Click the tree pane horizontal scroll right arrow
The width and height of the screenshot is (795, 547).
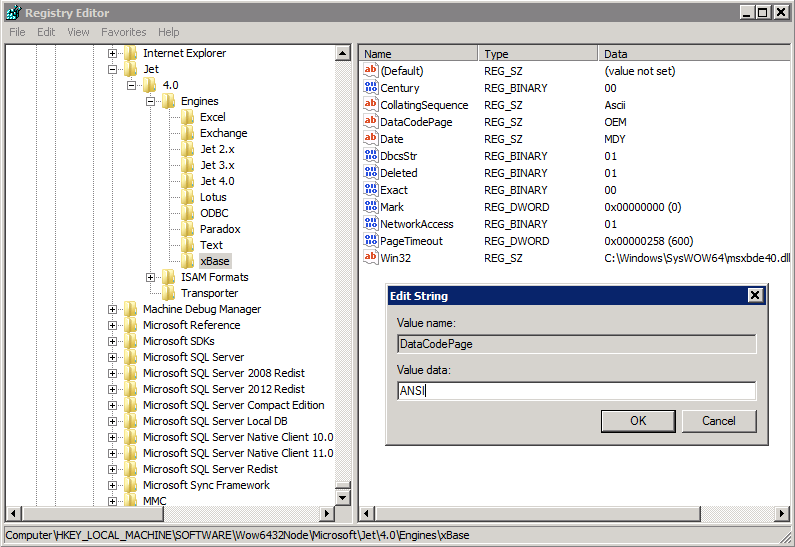tap(328, 514)
